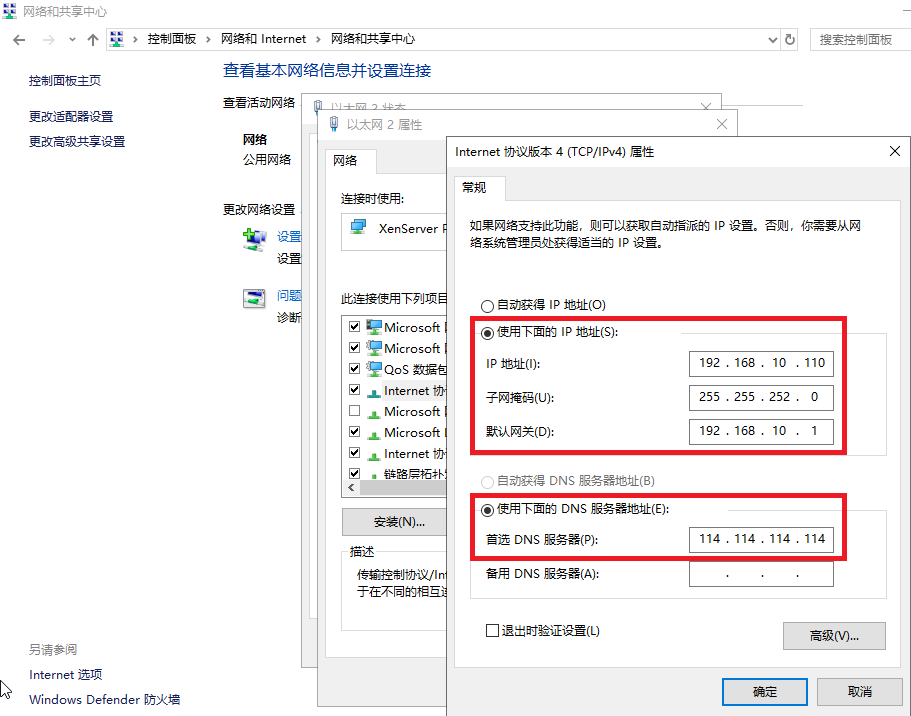
Task: Select the 自动获得 IP 地址(O) radio button
Action: tap(488, 306)
